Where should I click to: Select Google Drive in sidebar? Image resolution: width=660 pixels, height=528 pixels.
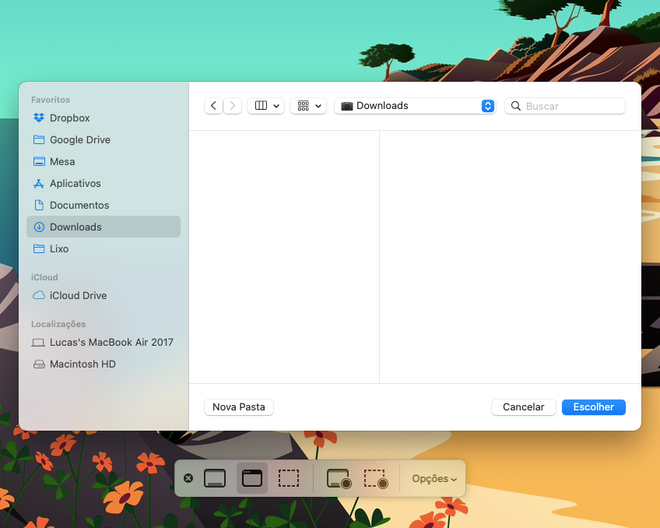104,140
